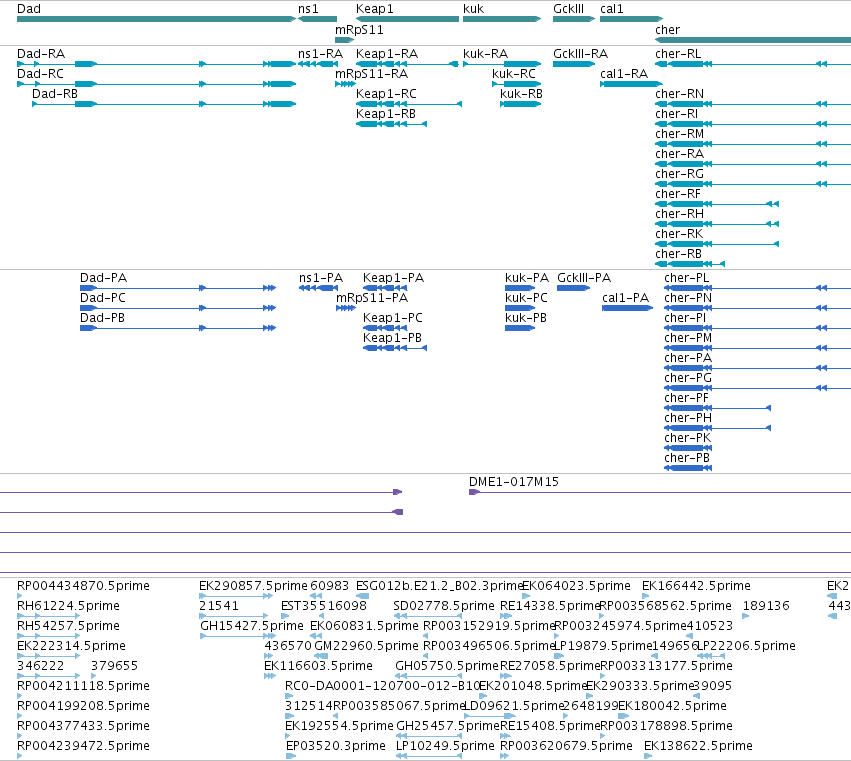Select the EK290857.5prime EST label

pos(253,586)
